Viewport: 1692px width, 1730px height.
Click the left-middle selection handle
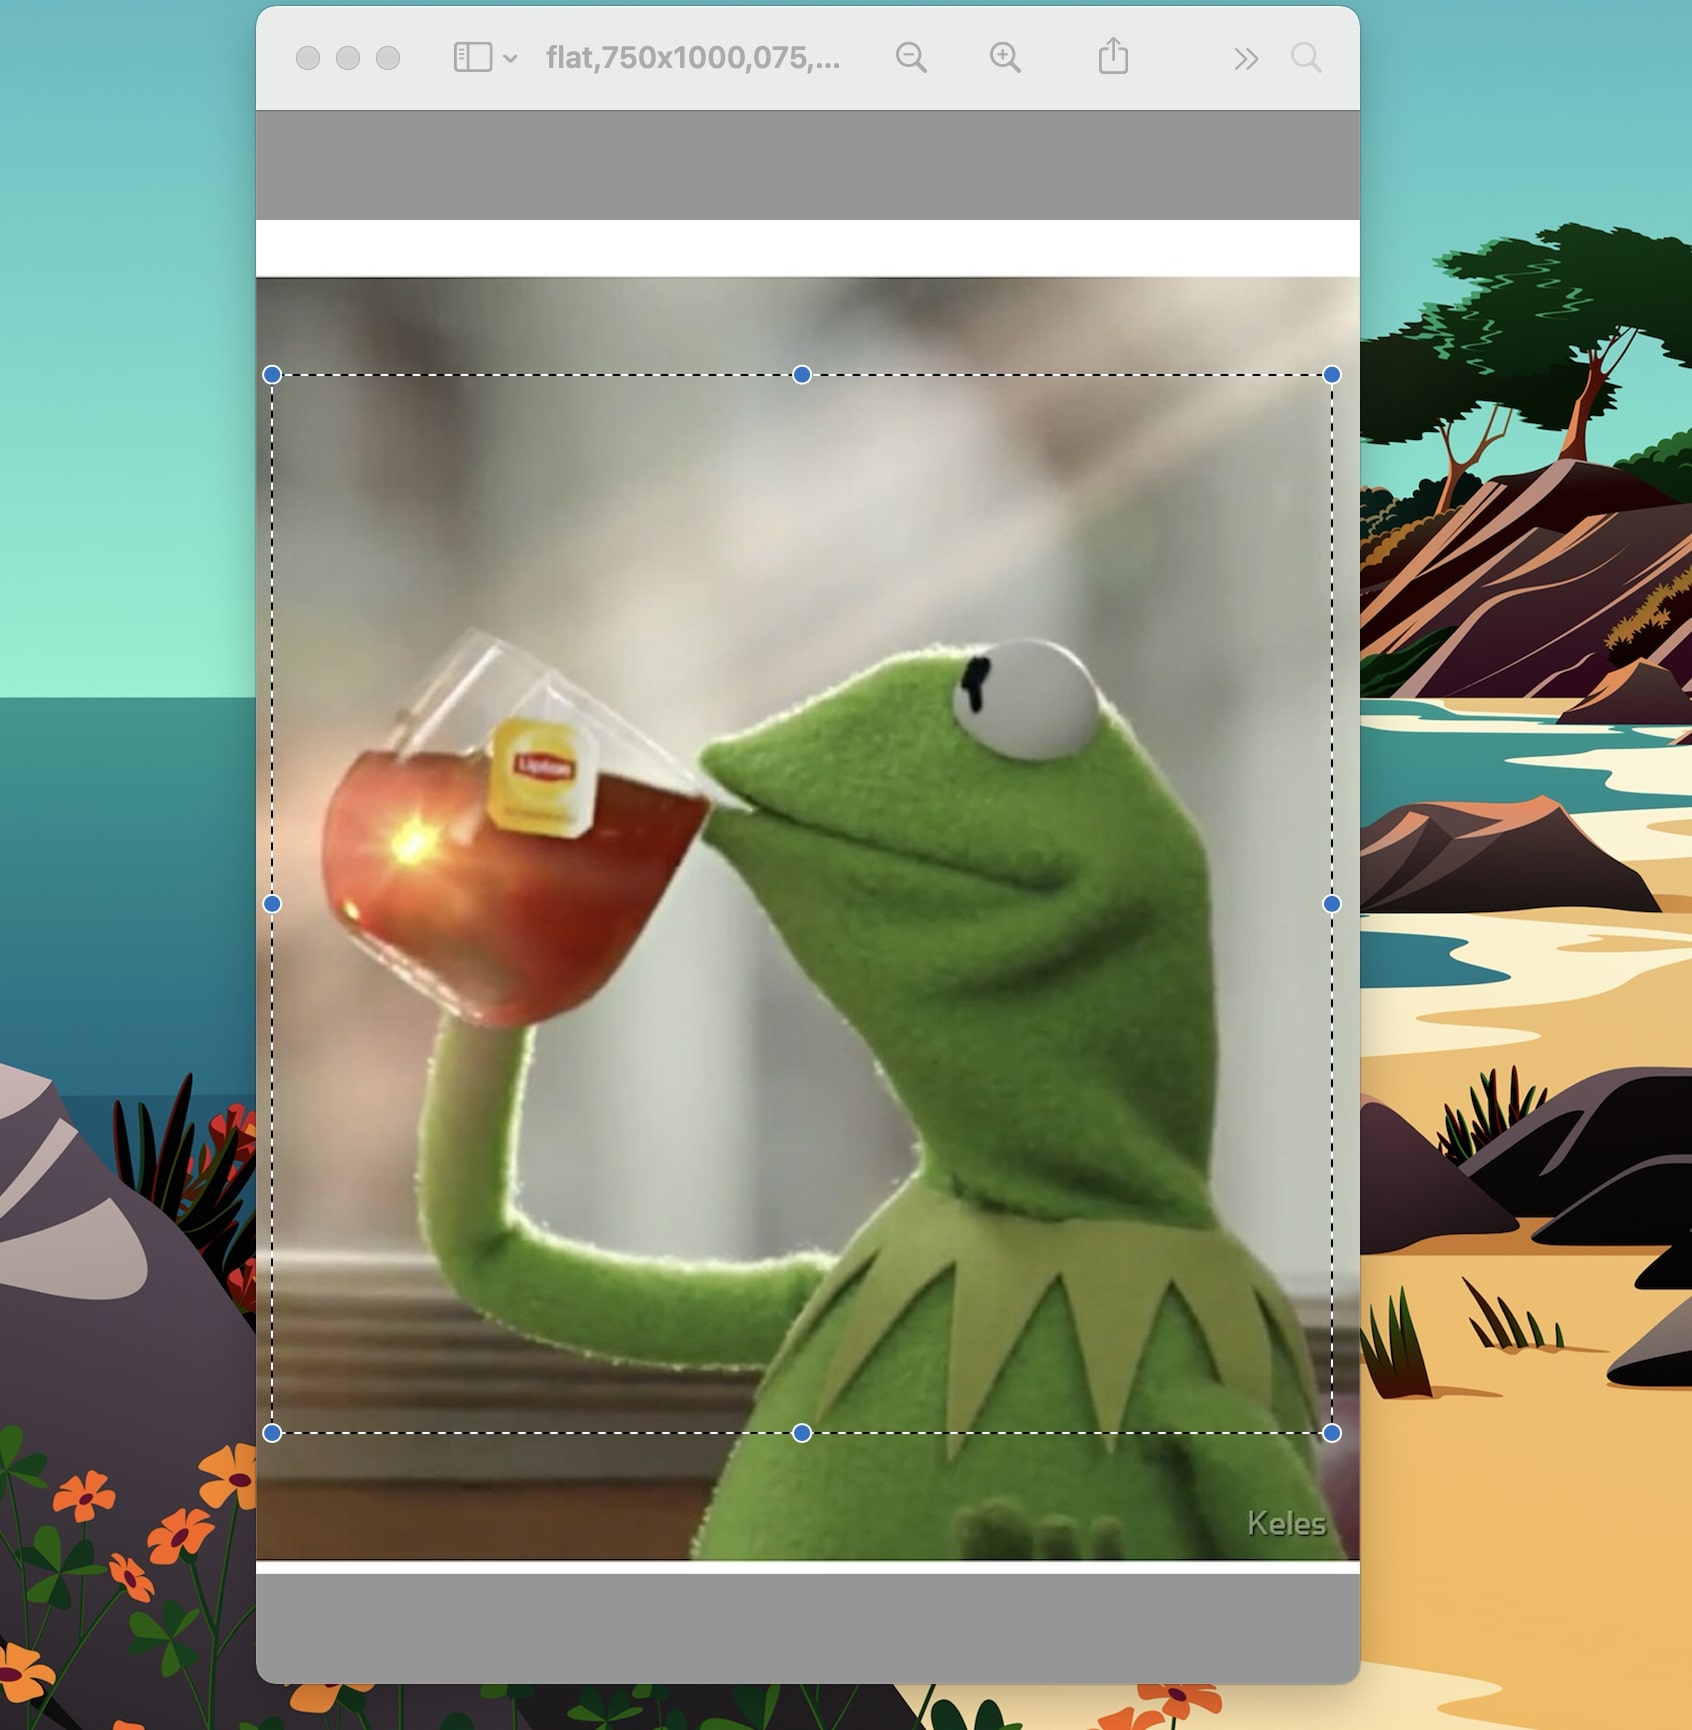(272, 904)
